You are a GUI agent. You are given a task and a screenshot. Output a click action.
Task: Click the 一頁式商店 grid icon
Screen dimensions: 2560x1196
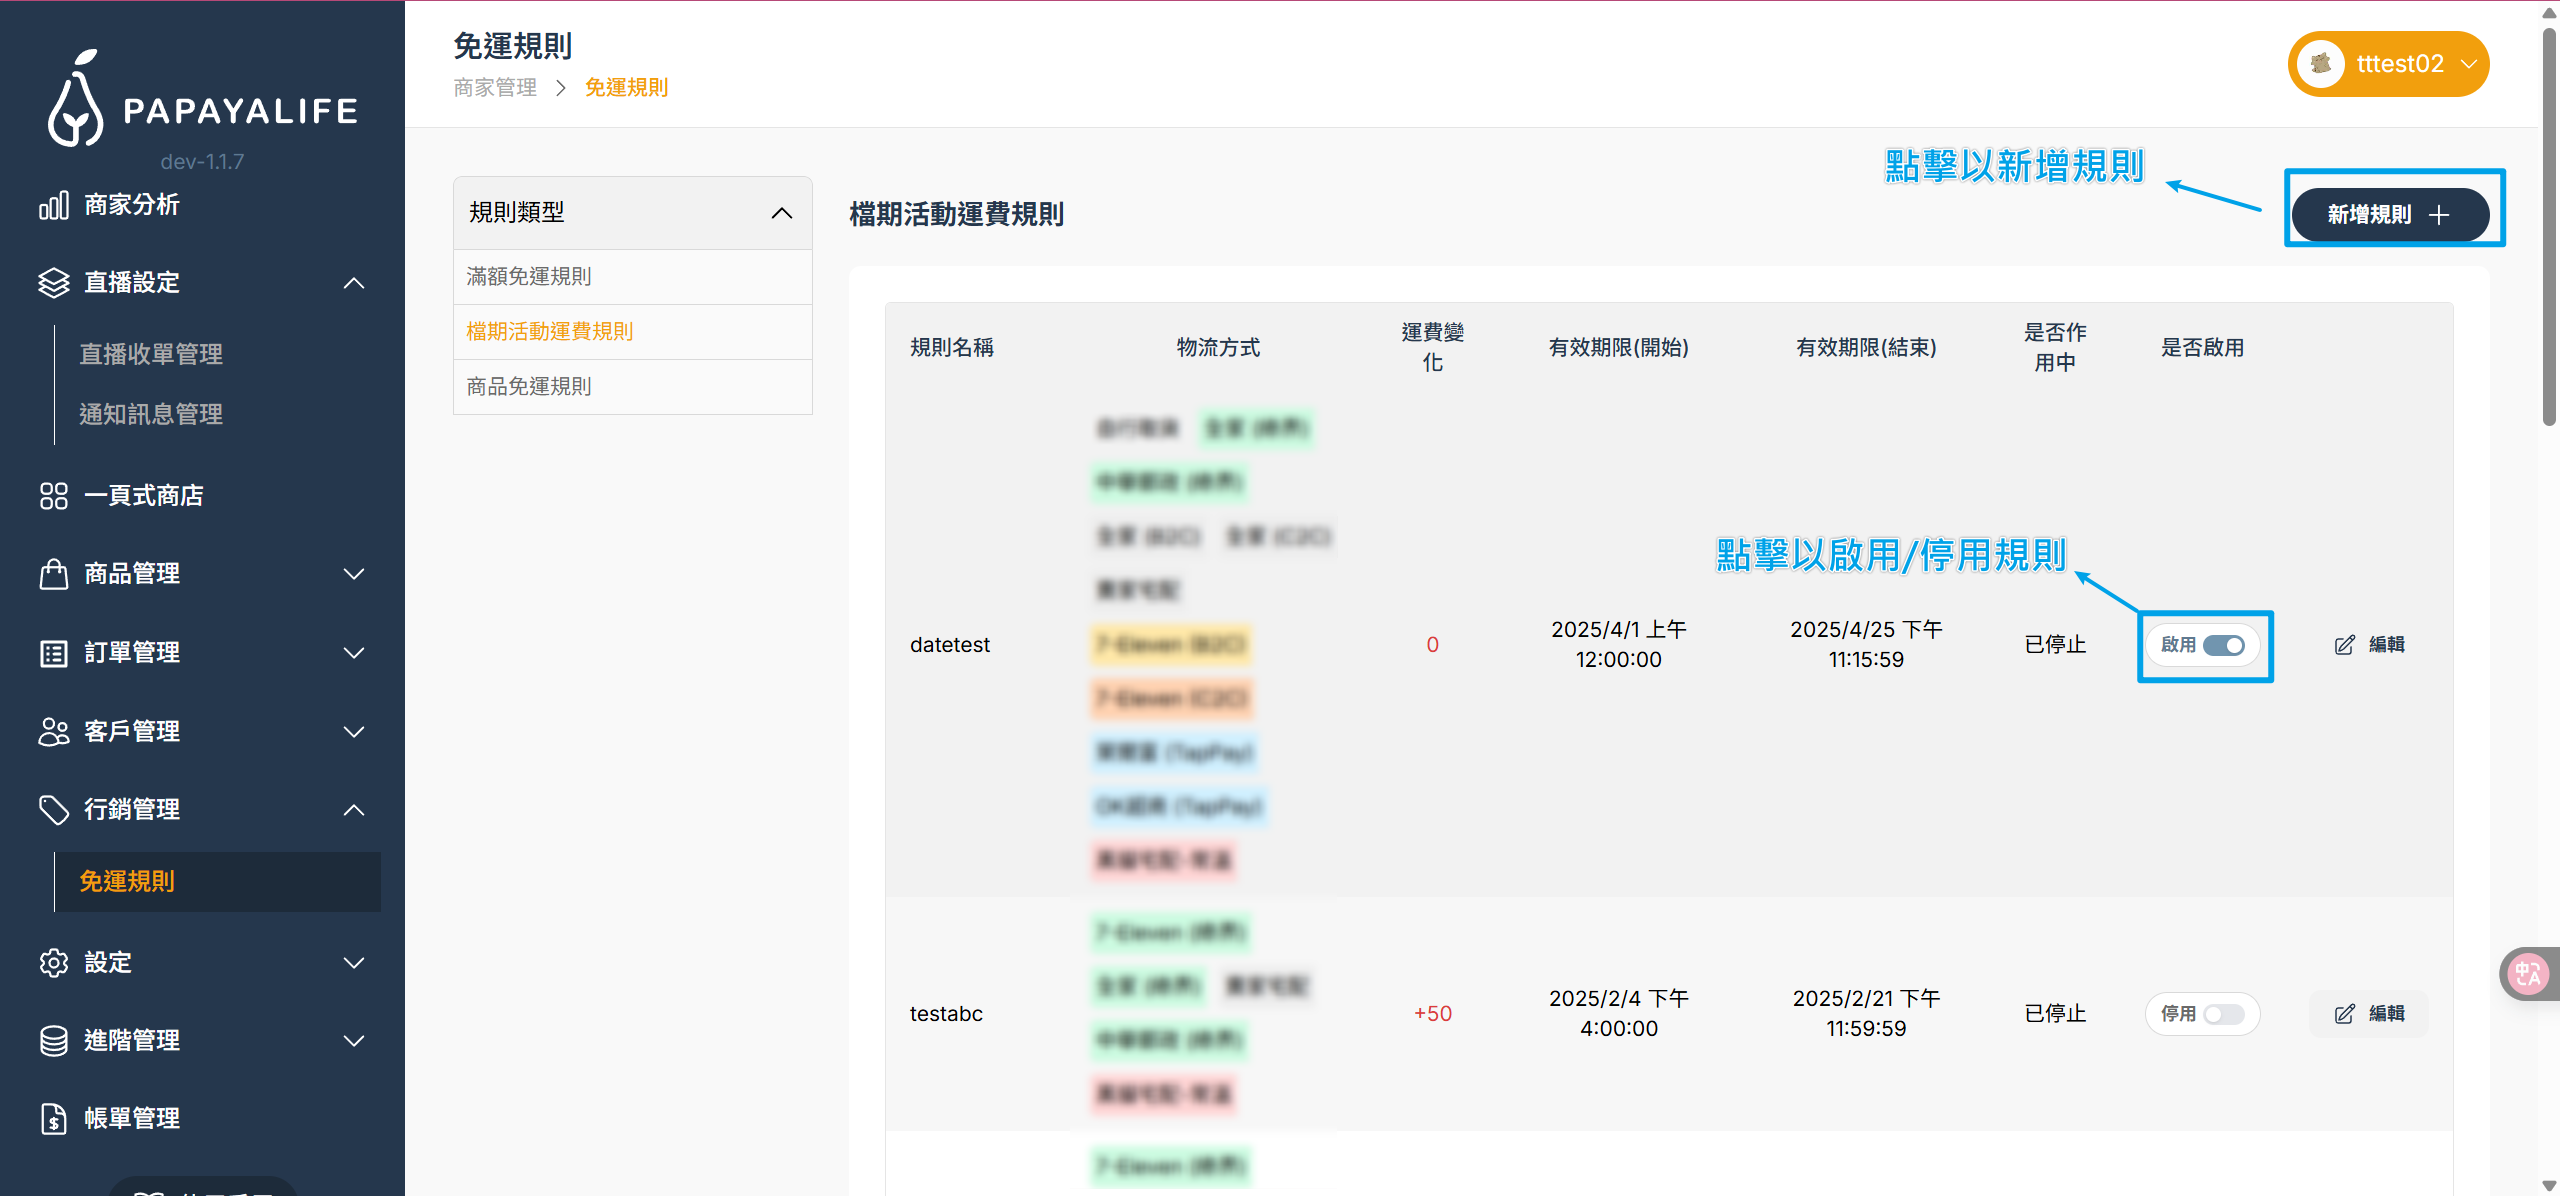54,496
